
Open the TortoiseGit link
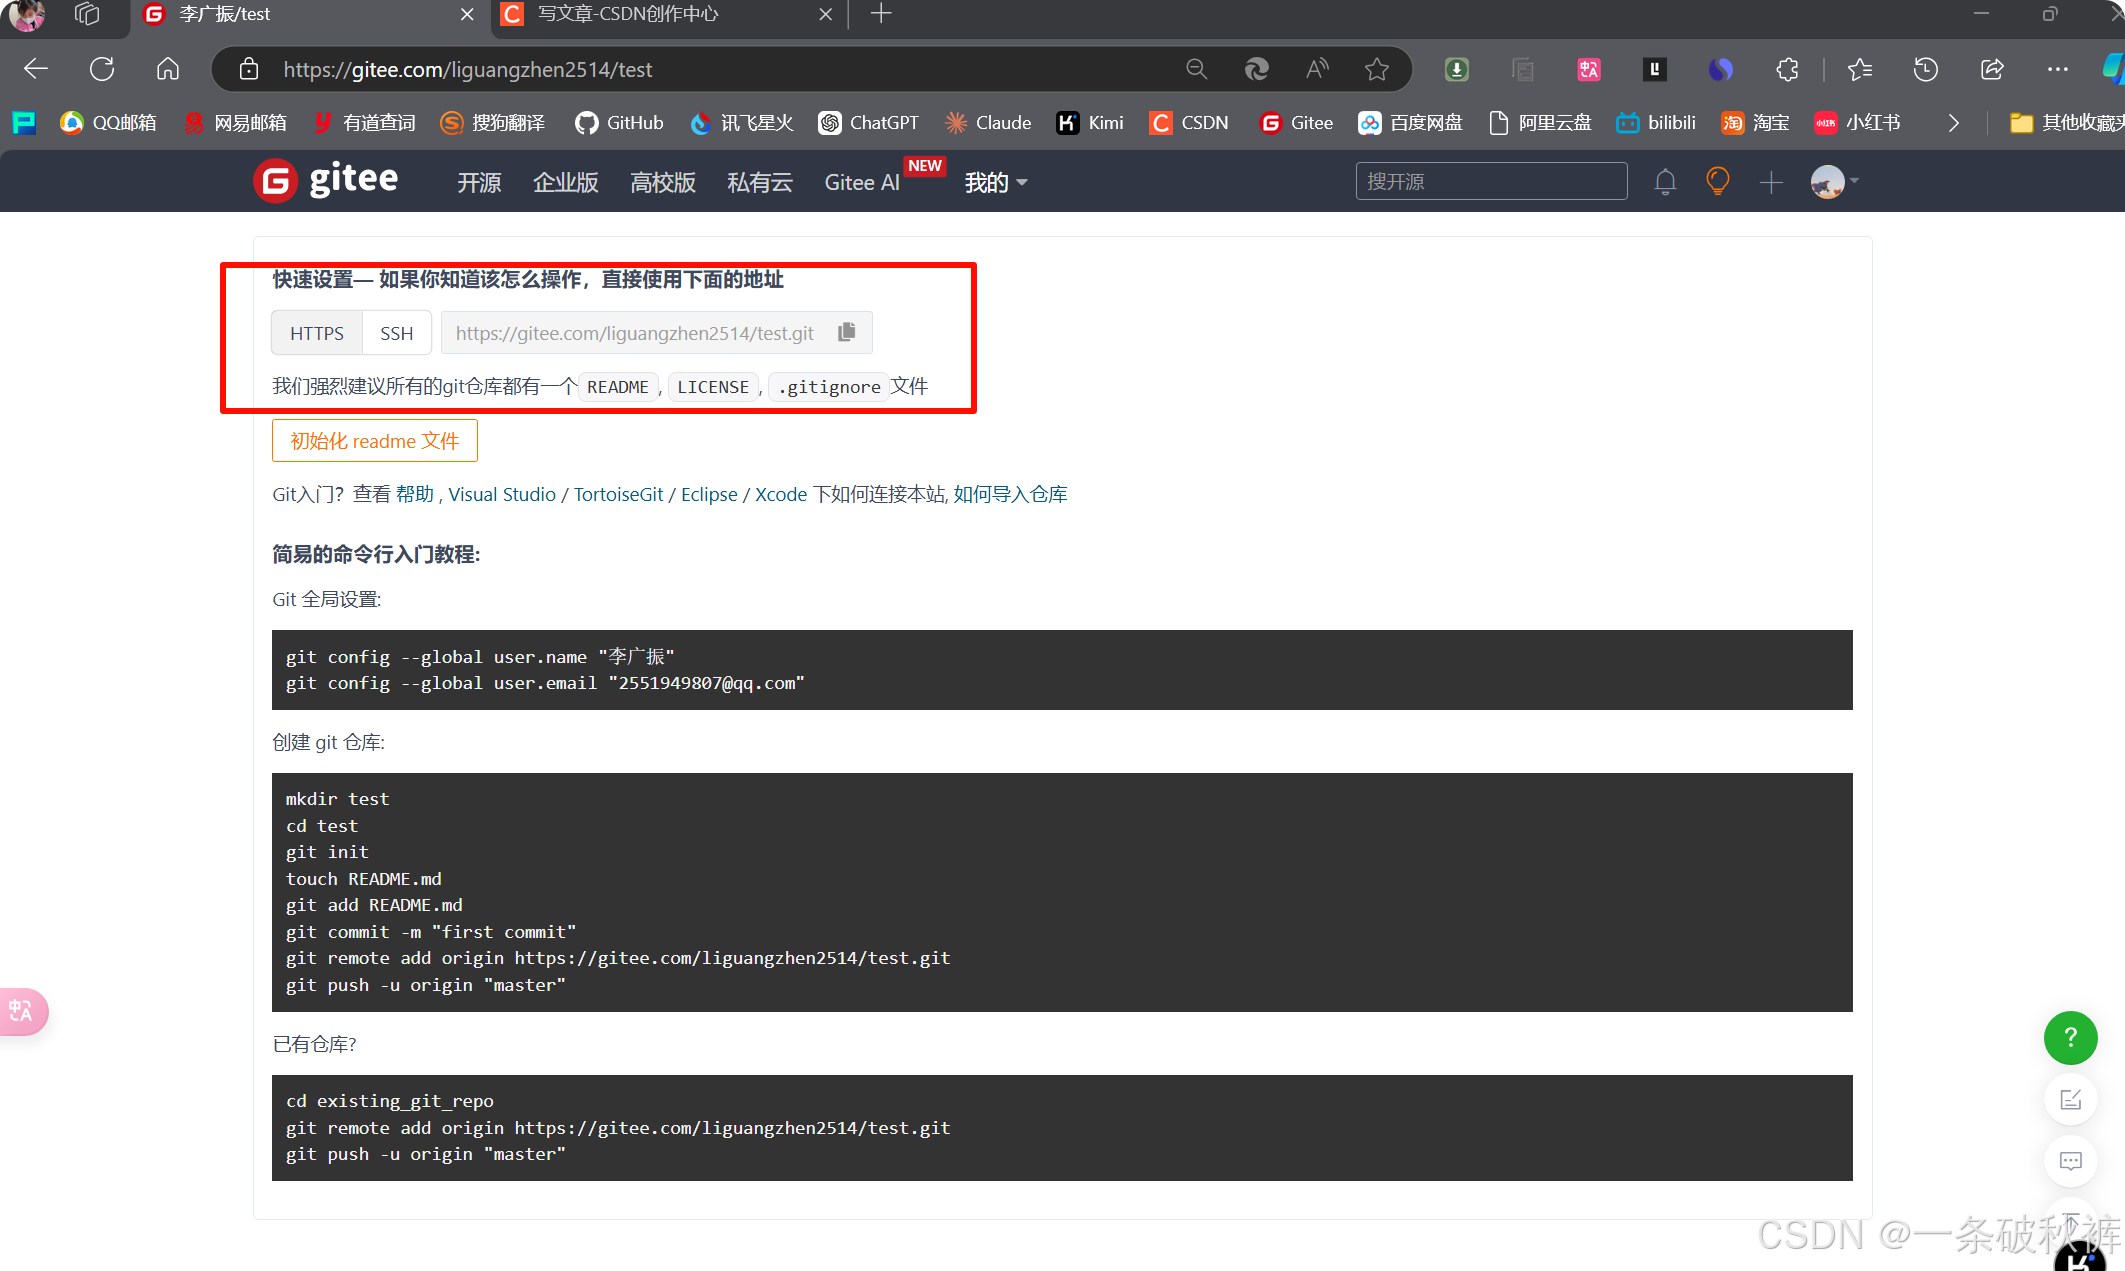click(x=618, y=494)
